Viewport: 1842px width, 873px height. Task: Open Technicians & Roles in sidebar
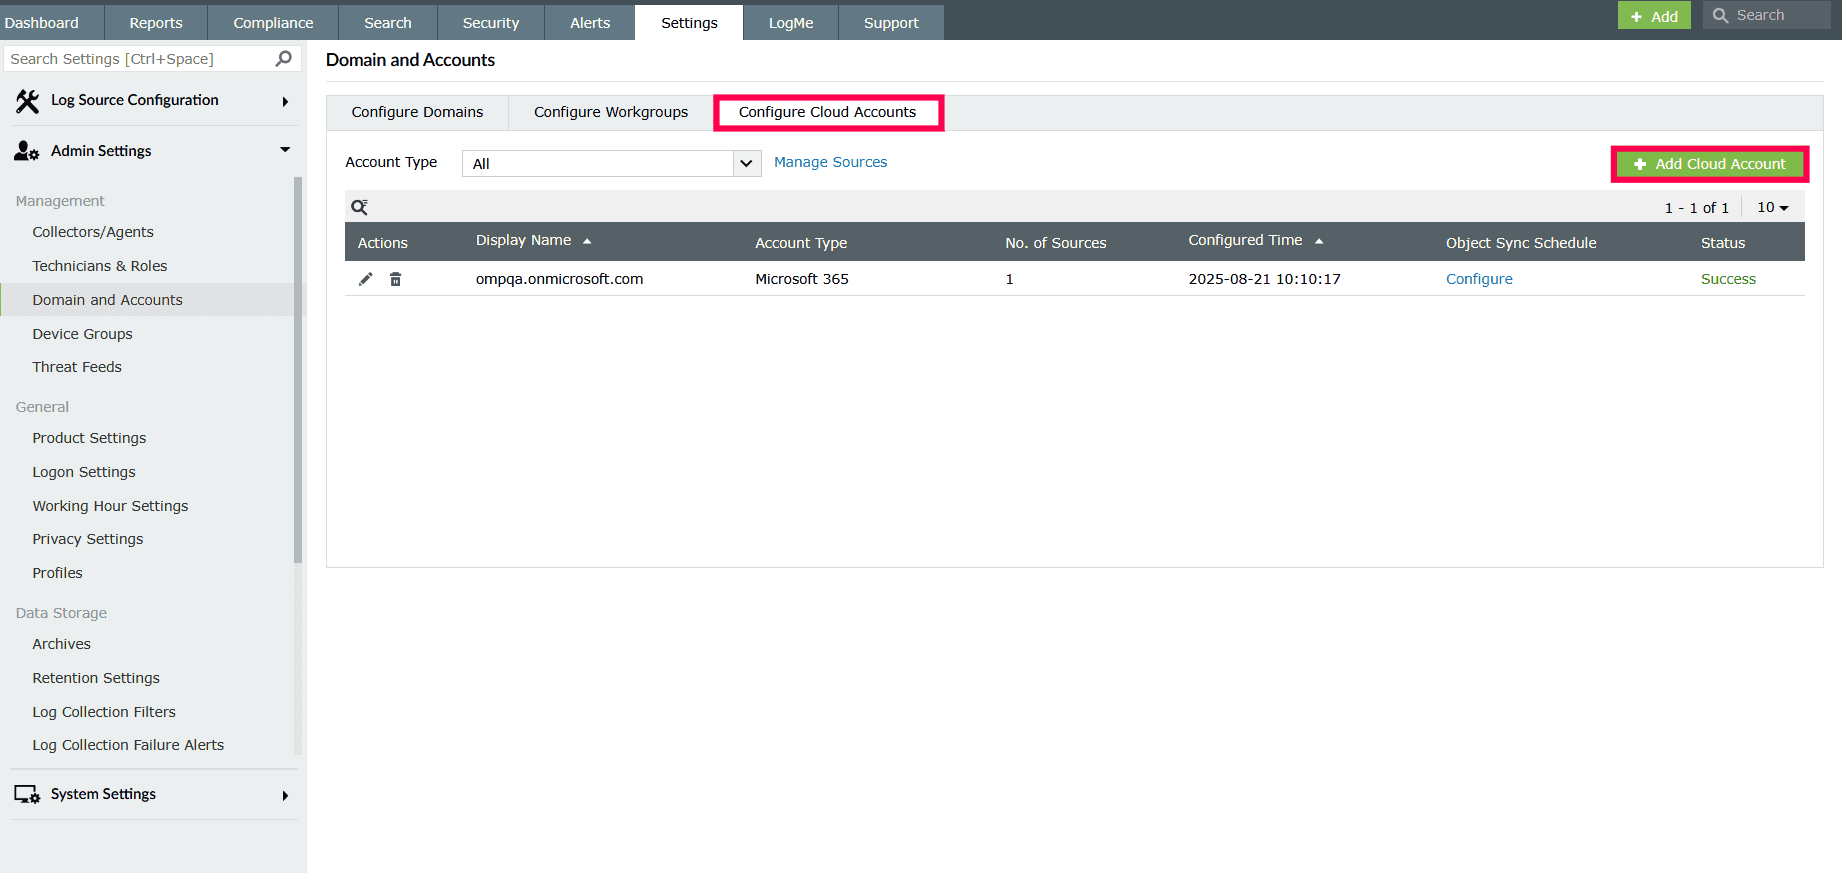point(100,266)
